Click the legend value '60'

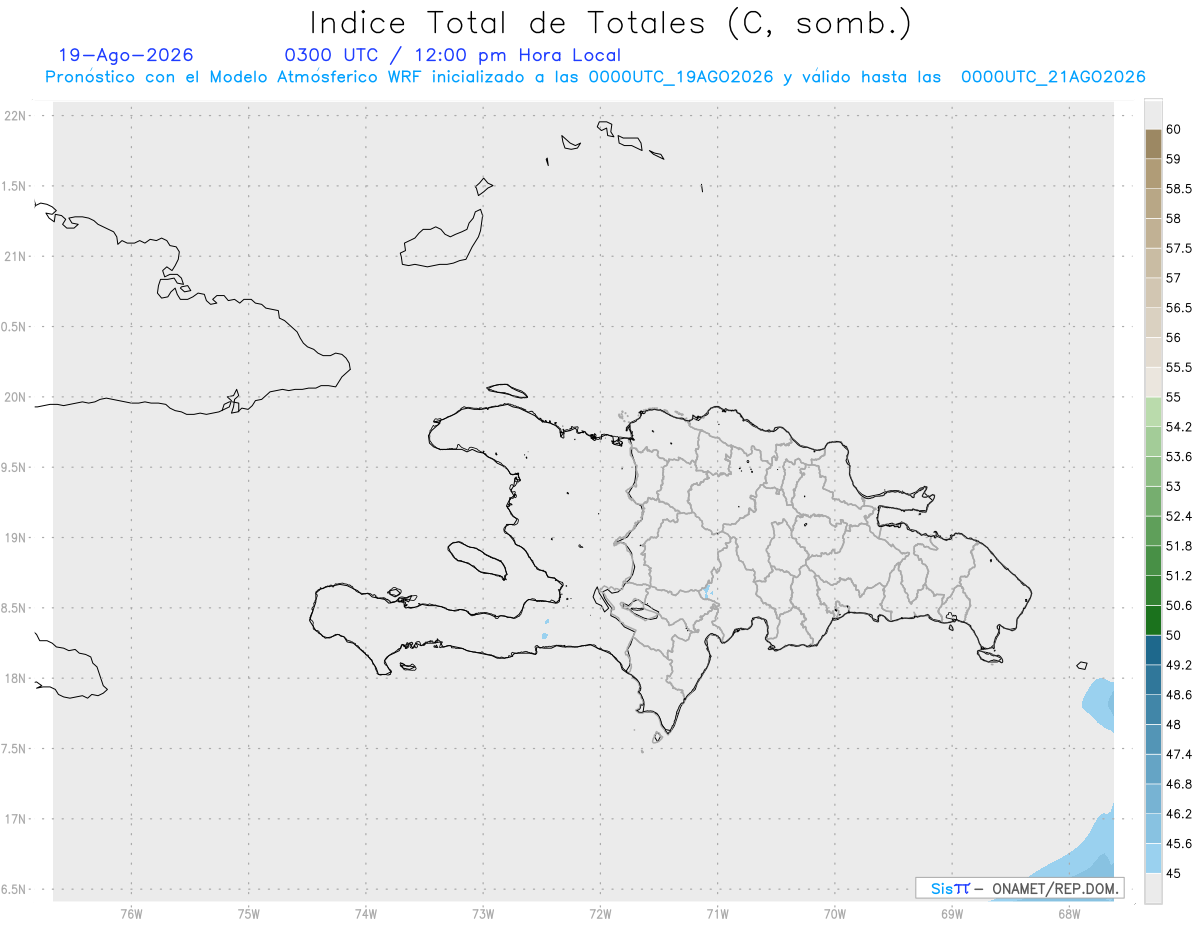tap(1174, 129)
